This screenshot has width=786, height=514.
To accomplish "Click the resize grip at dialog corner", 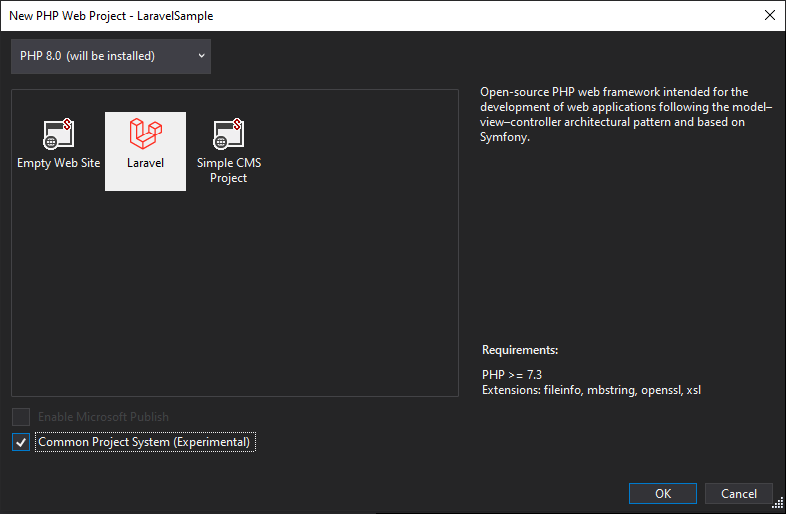I will 778,503.
